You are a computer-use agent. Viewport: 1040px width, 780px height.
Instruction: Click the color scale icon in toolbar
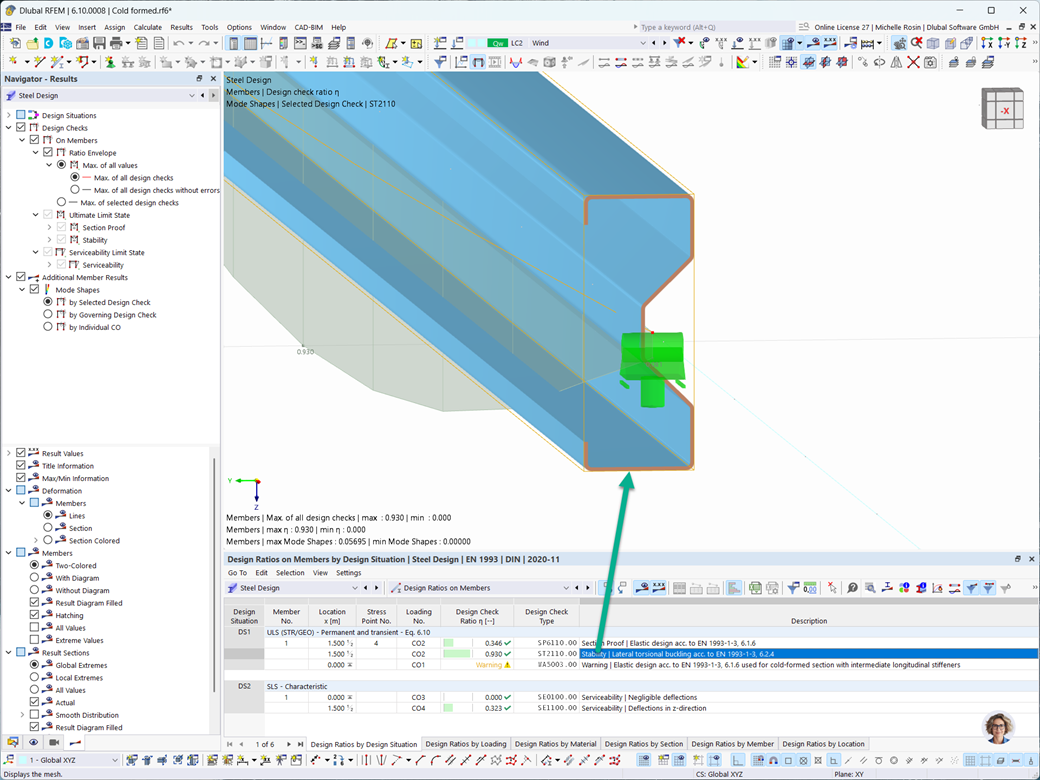[x=742, y=62]
